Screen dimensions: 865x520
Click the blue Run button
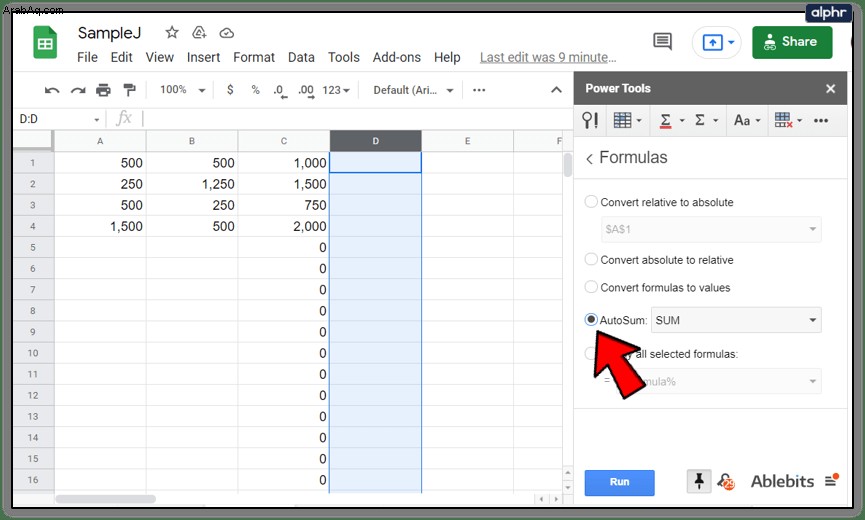click(620, 483)
